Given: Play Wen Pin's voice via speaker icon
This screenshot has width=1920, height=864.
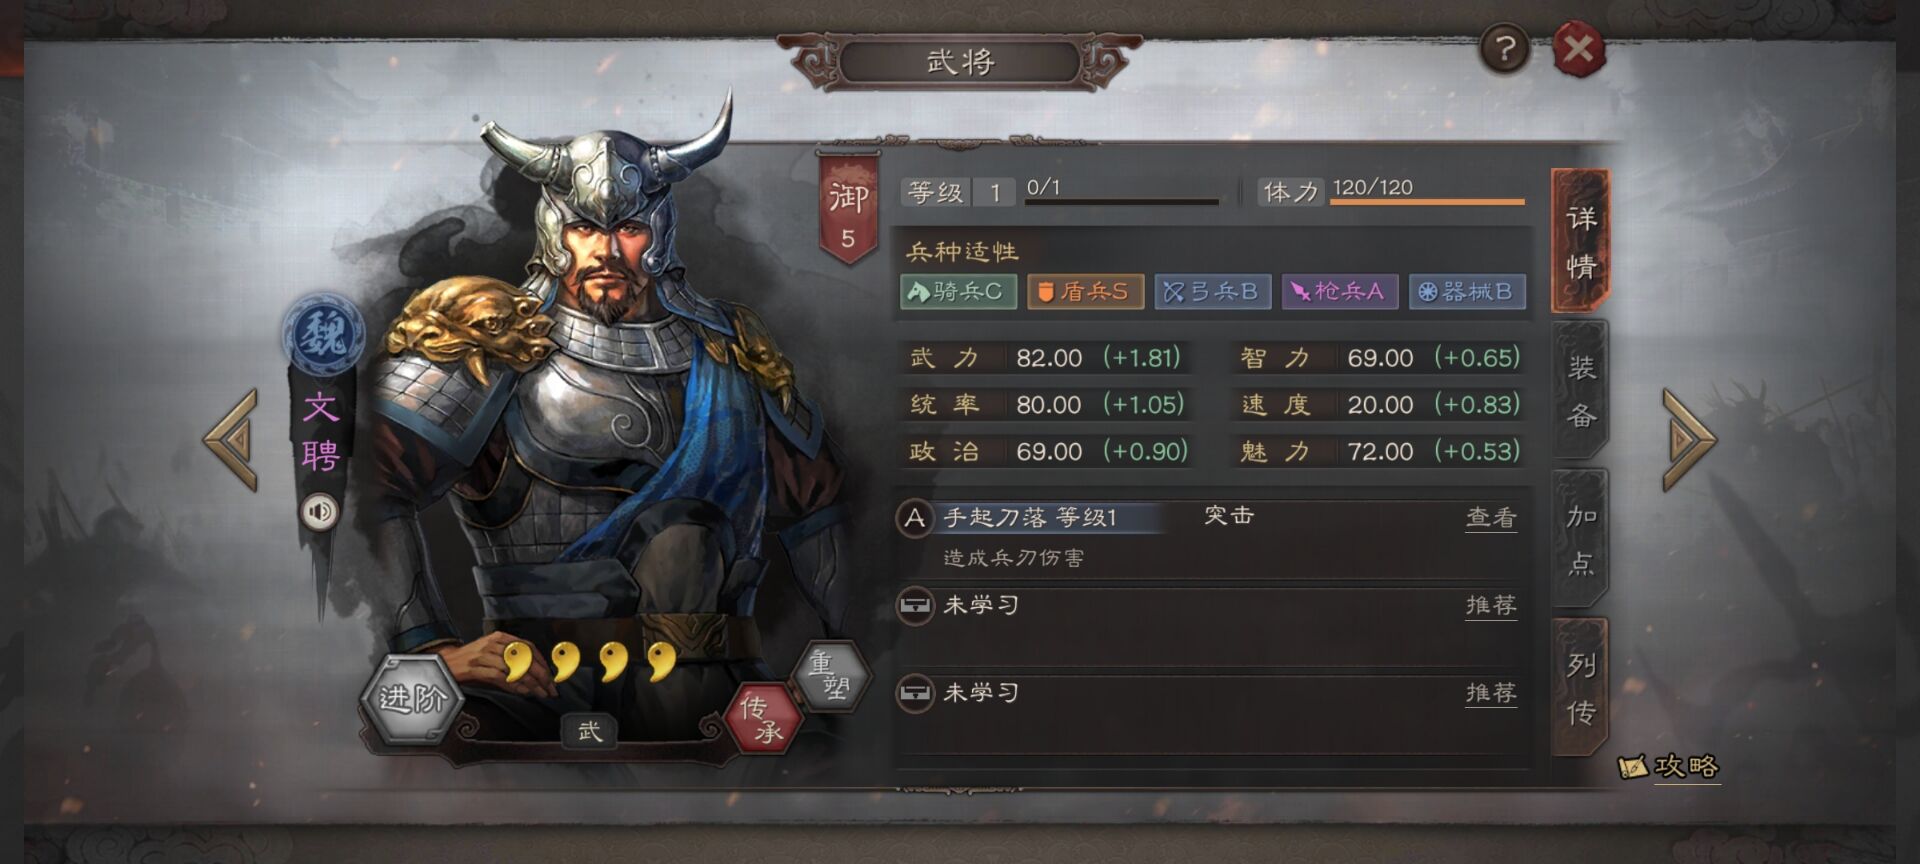Looking at the screenshot, I should pos(320,512).
